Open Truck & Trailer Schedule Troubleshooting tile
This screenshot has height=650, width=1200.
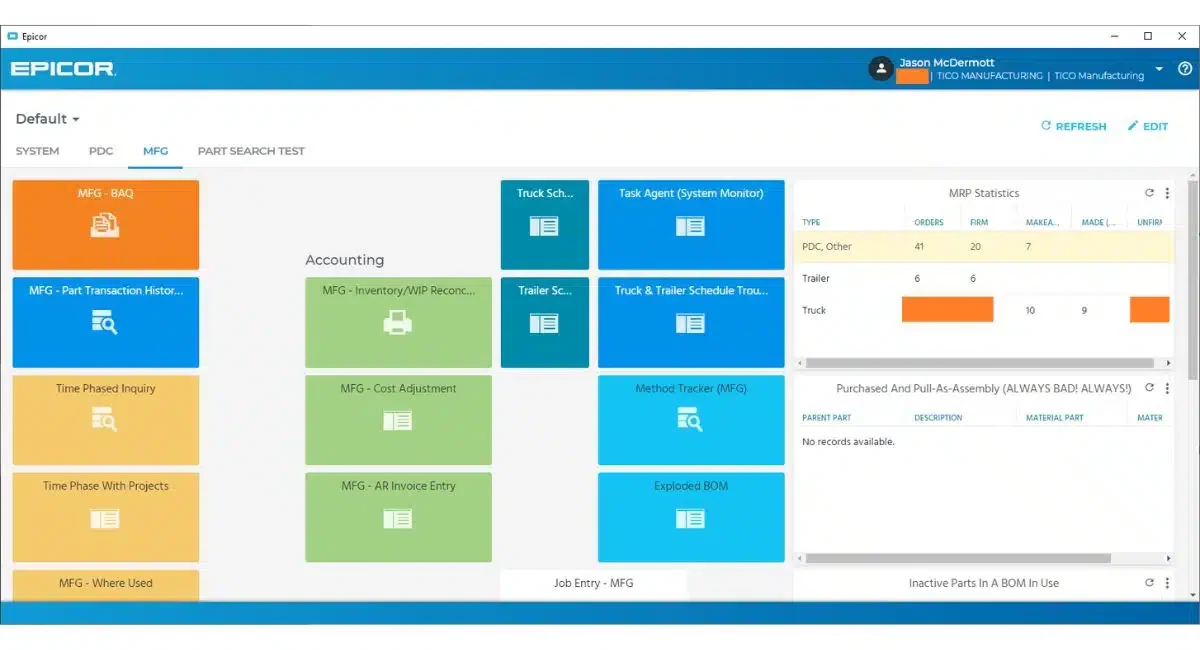(691, 322)
